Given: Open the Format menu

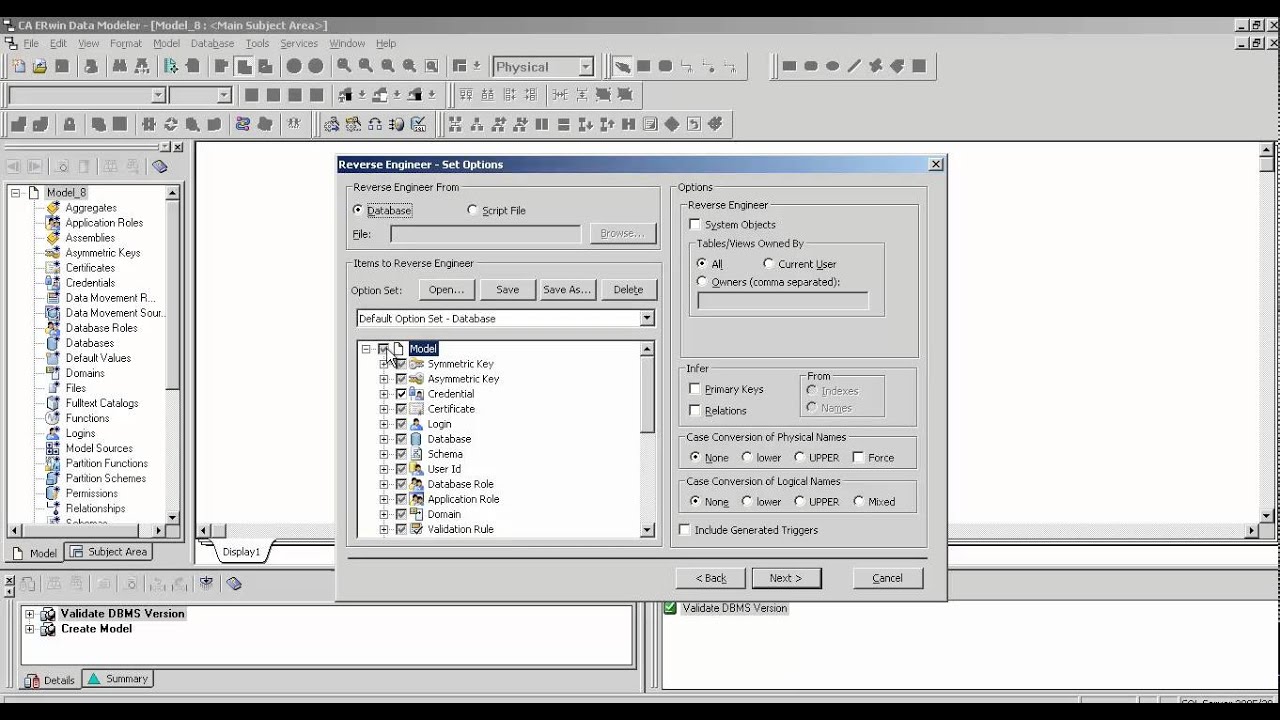Looking at the screenshot, I should (126, 44).
